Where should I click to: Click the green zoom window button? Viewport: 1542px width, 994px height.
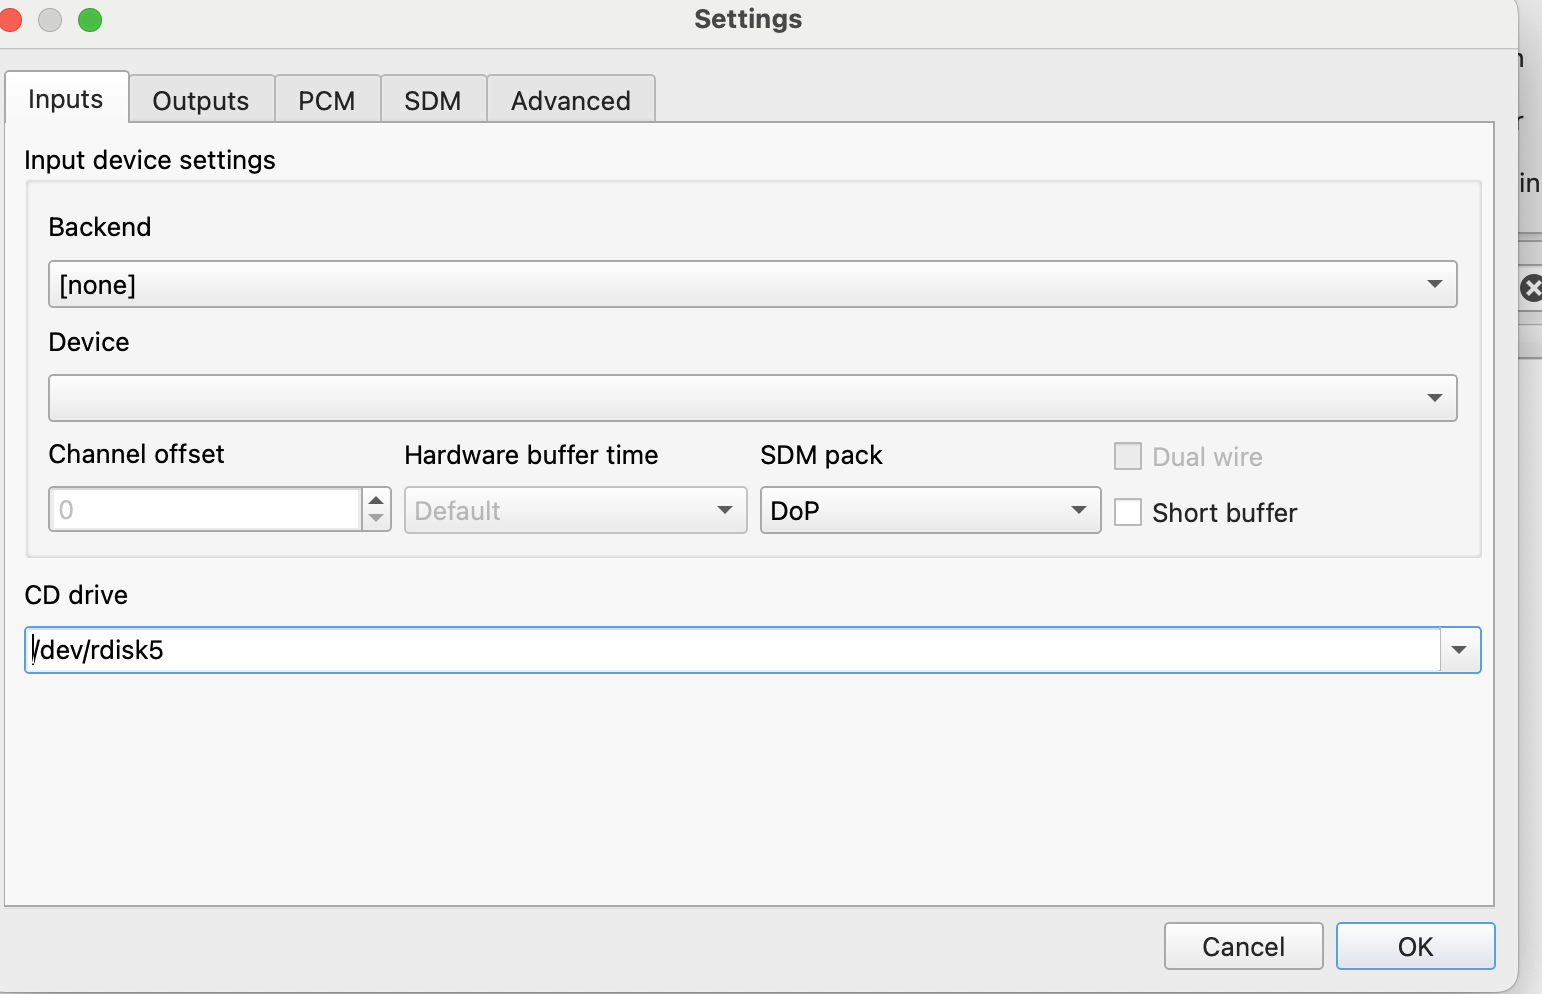pyautogui.click(x=90, y=19)
